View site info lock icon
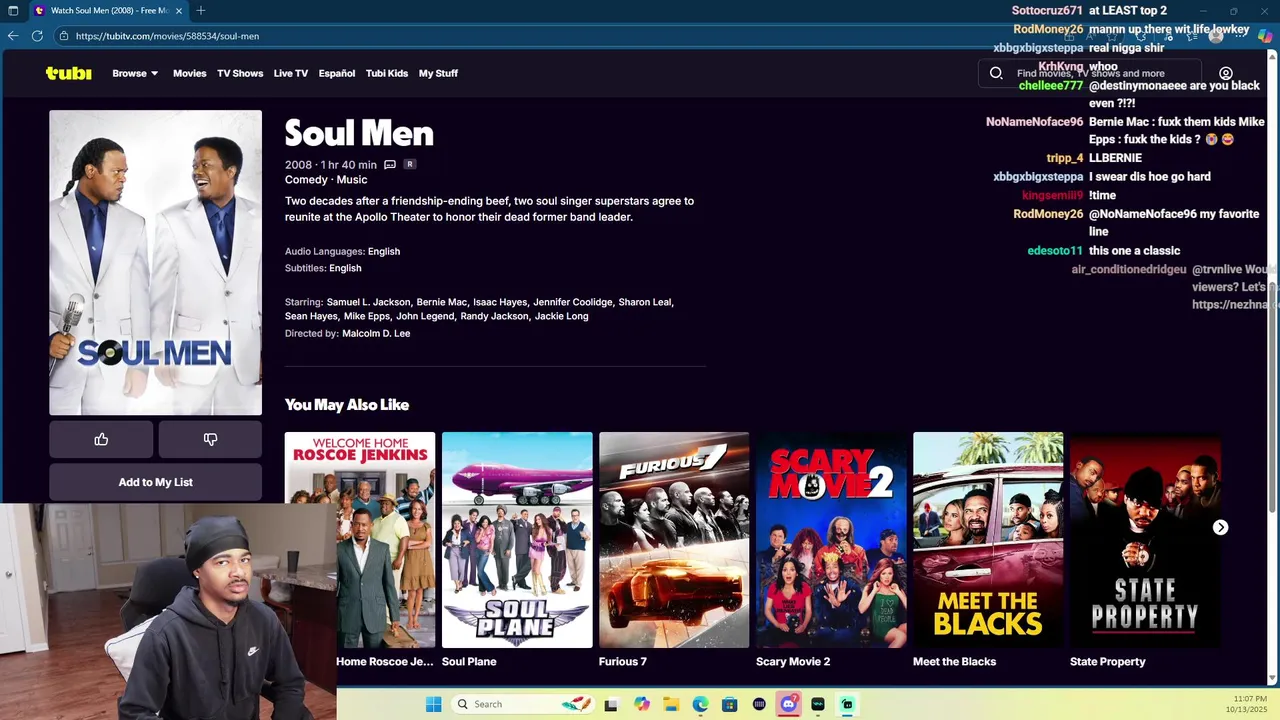This screenshot has height=720, width=1280. (64, 36)
